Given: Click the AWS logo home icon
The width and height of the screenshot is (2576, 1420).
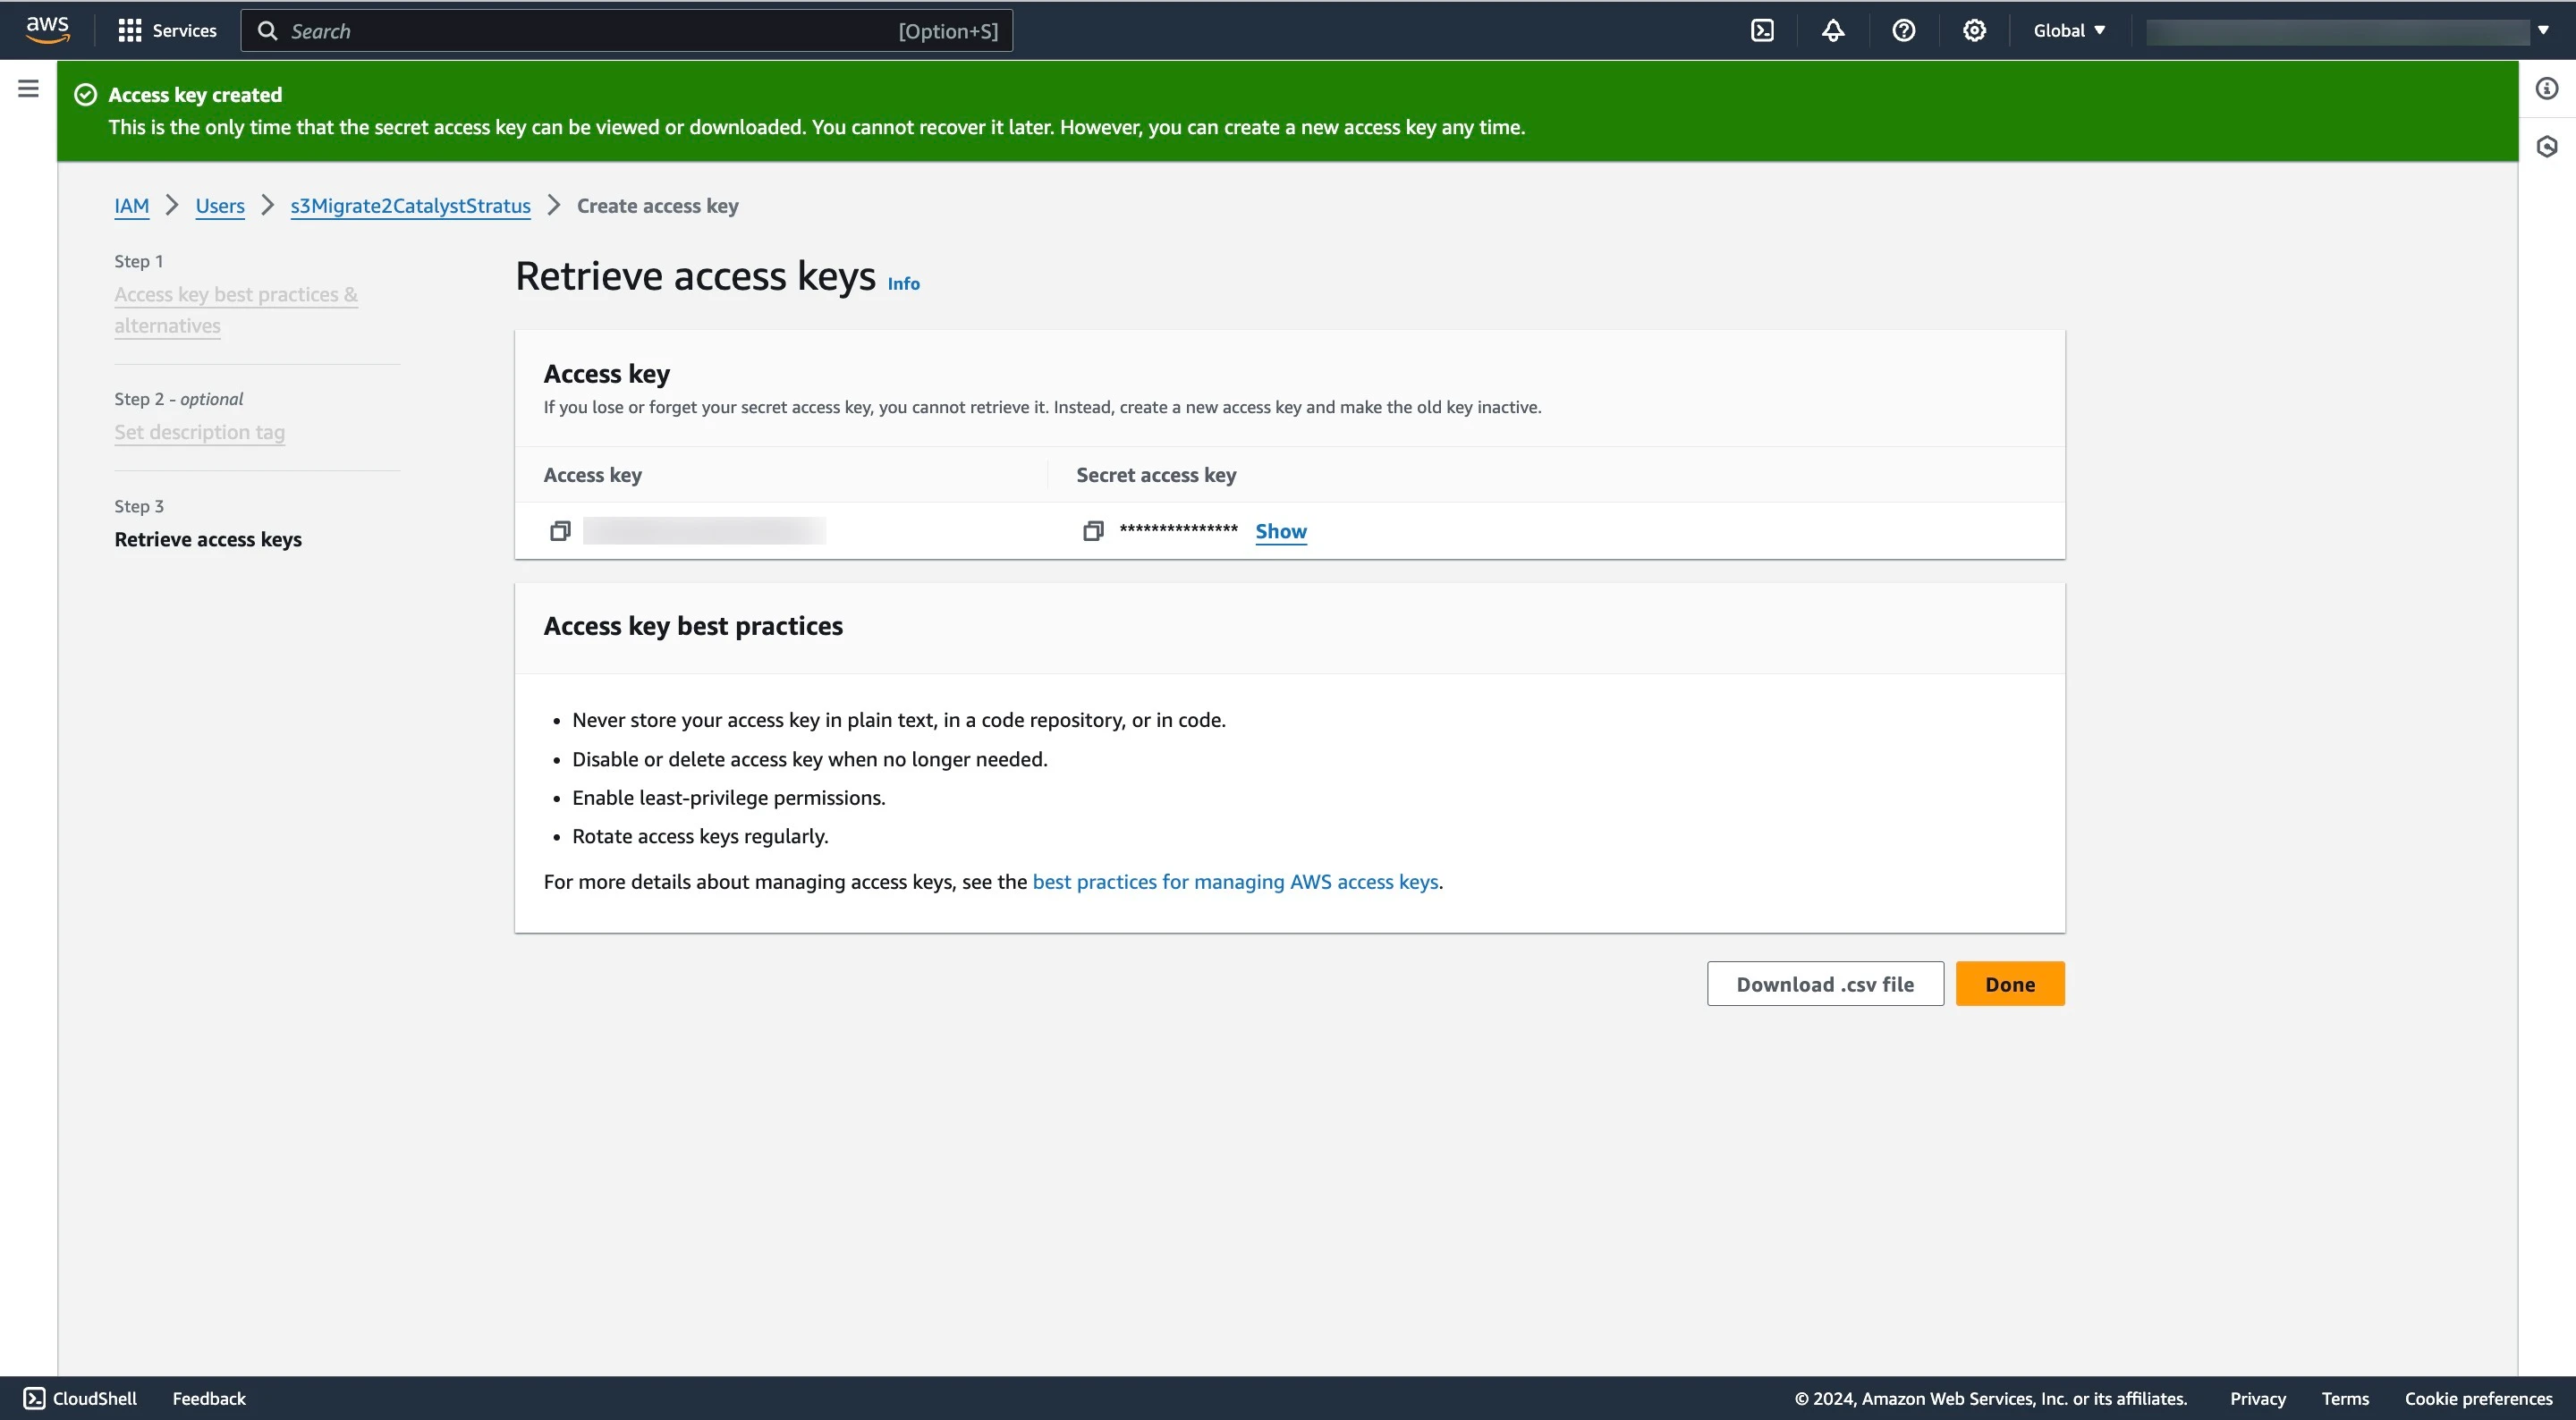Looking at the screenshot, I should pyautogui.click(x=47, y=30).
